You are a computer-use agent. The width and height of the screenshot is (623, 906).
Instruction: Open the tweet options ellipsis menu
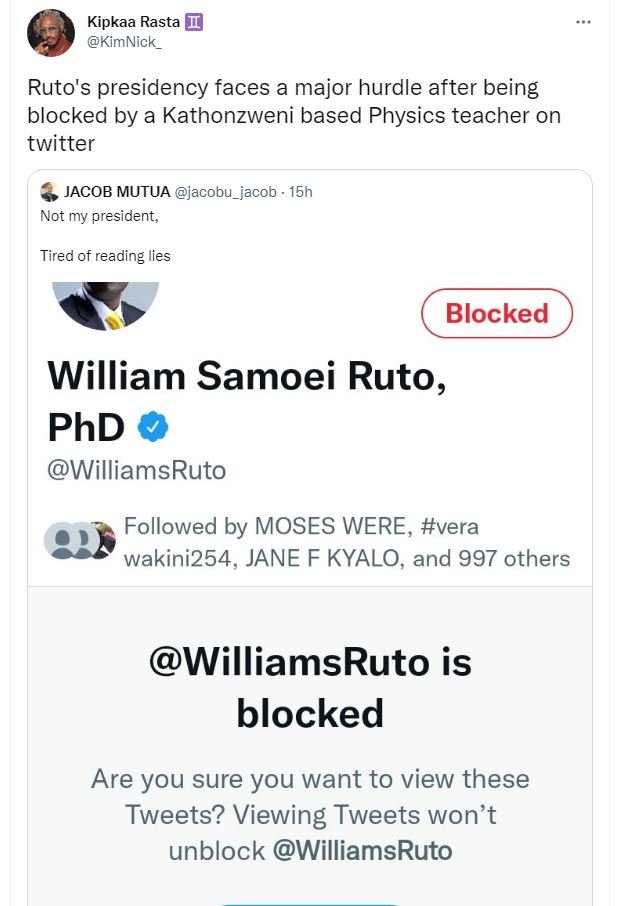(583, 22)
